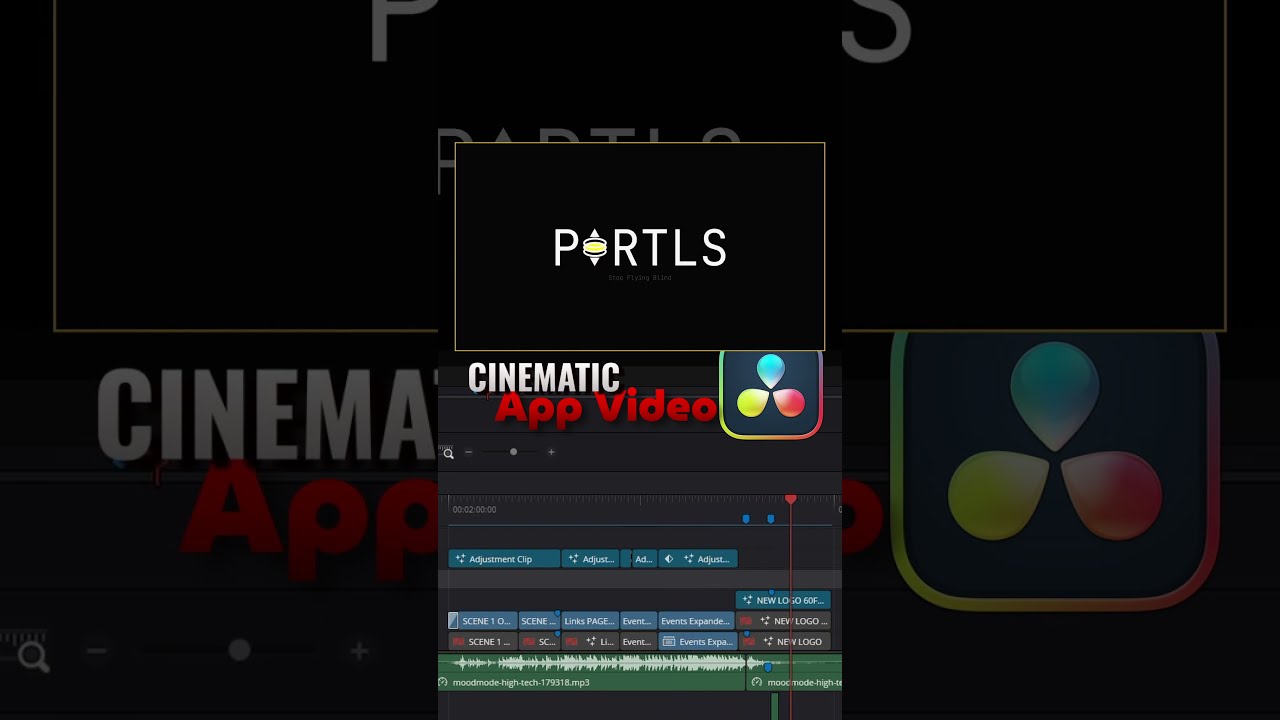
Task: Select the bottom-row 'NEW LOGO' clip
Action: coord(783,641)
